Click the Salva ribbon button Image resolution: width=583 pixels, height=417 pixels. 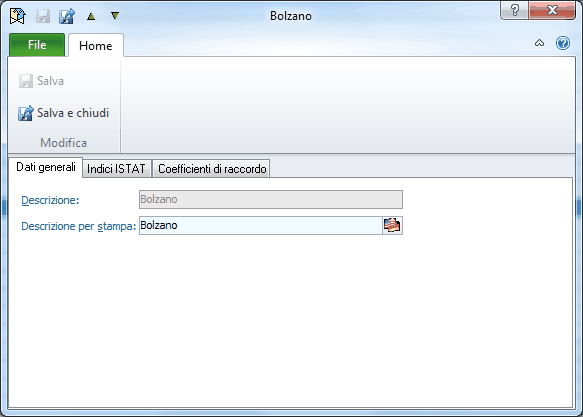(41, 81)
